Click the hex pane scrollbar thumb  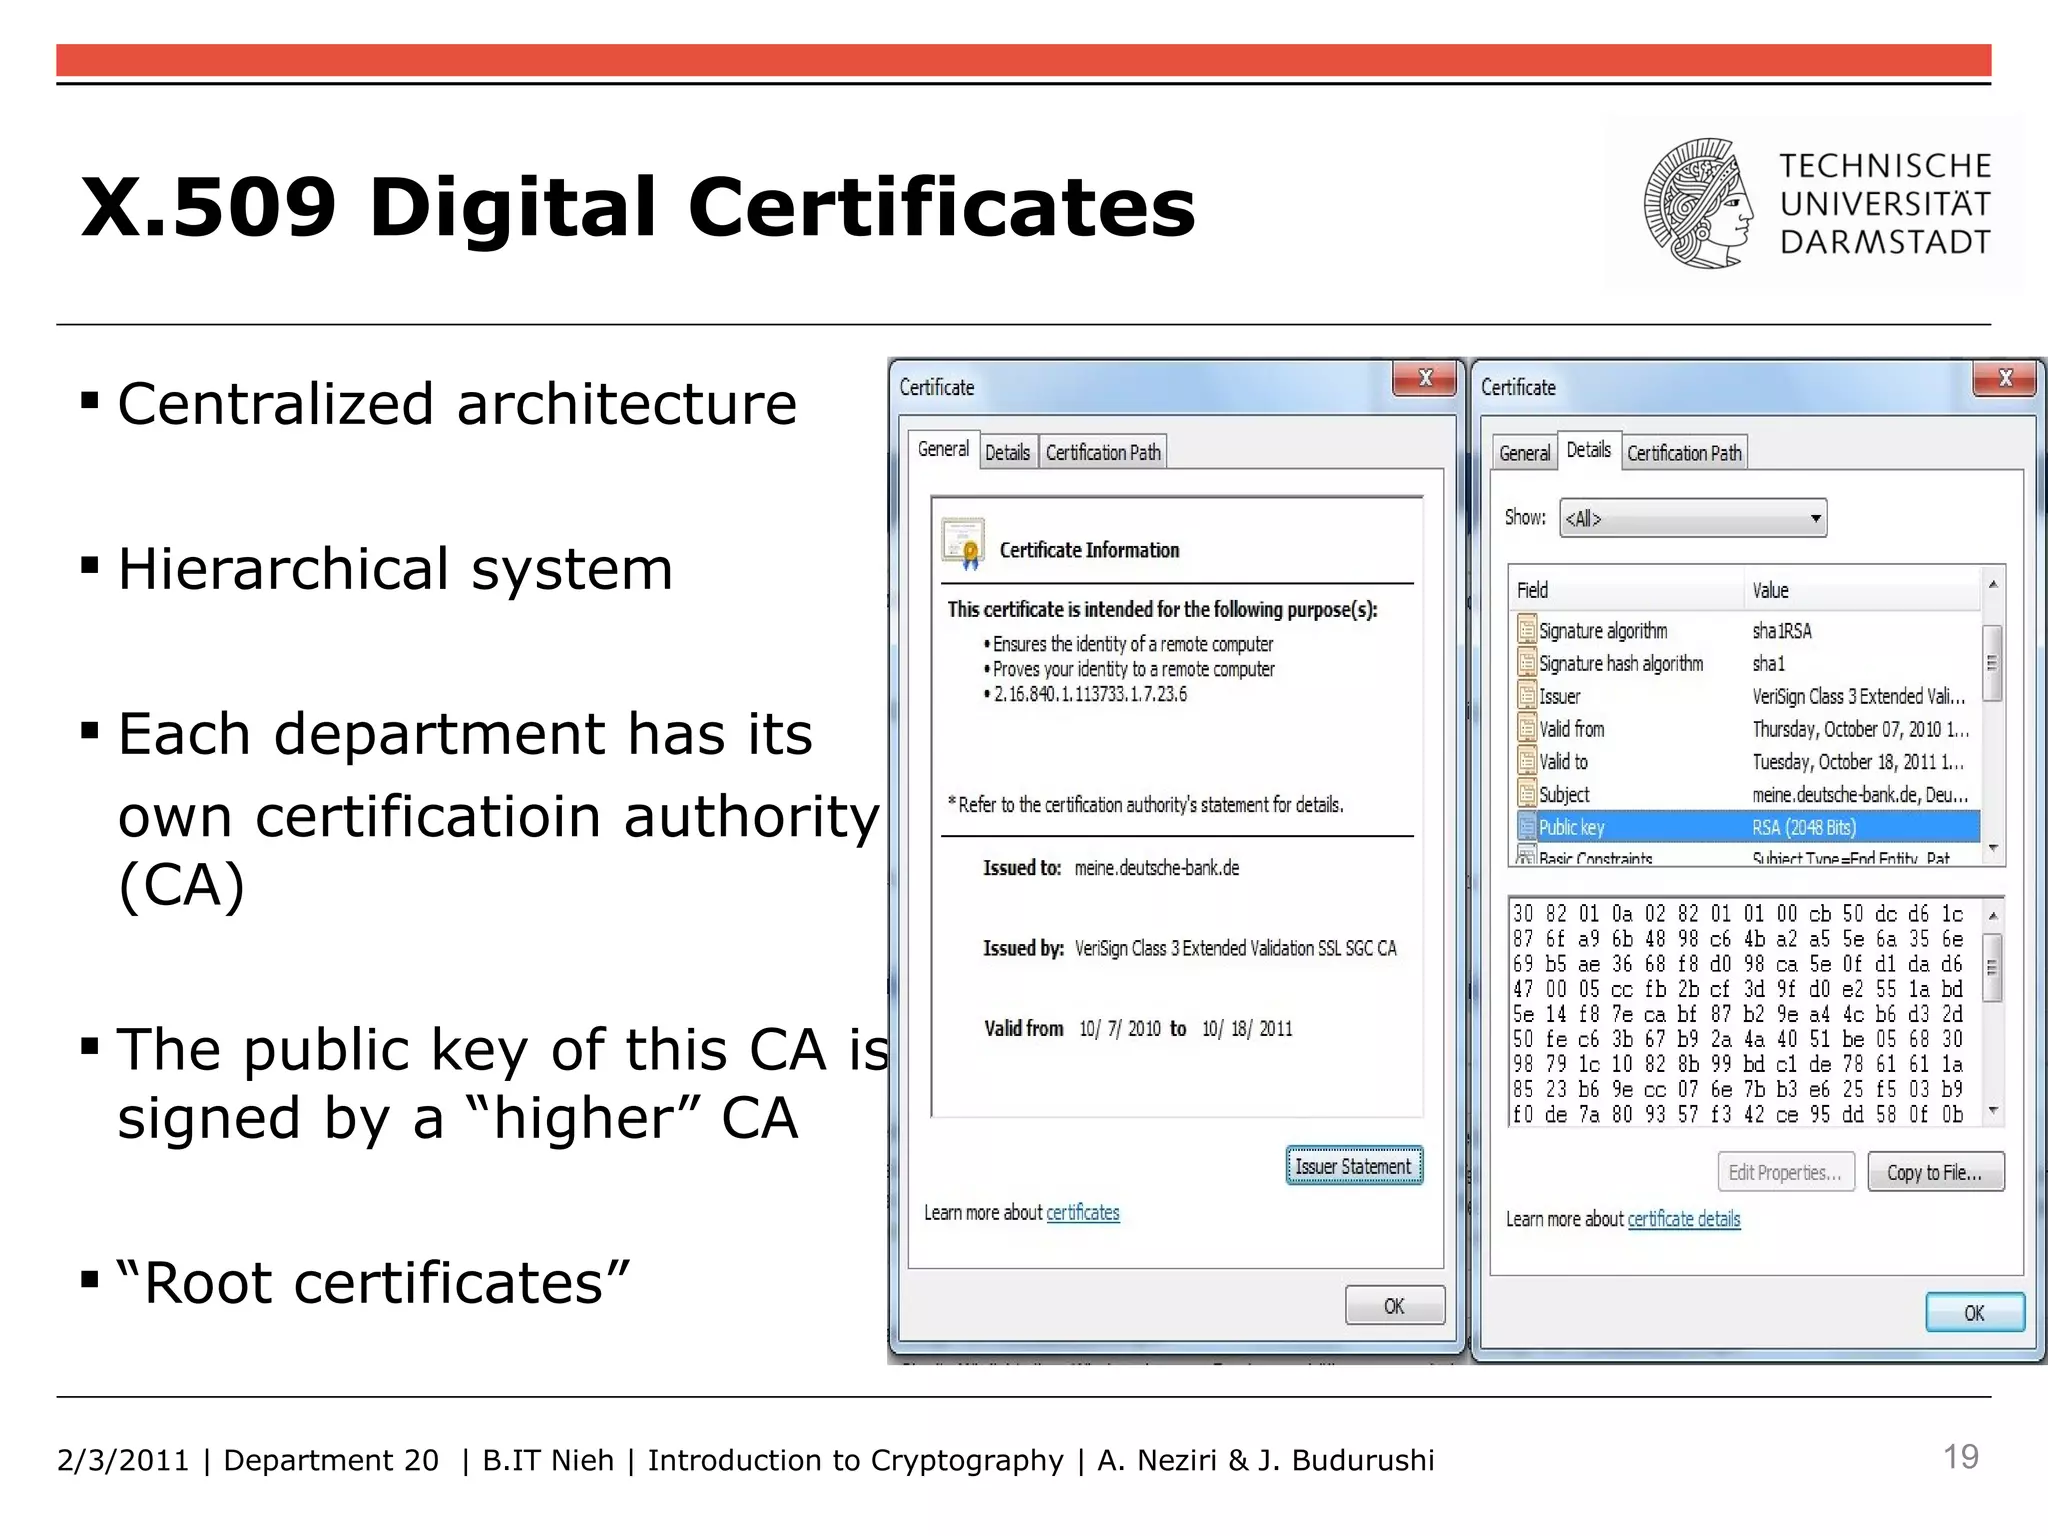1993,967
